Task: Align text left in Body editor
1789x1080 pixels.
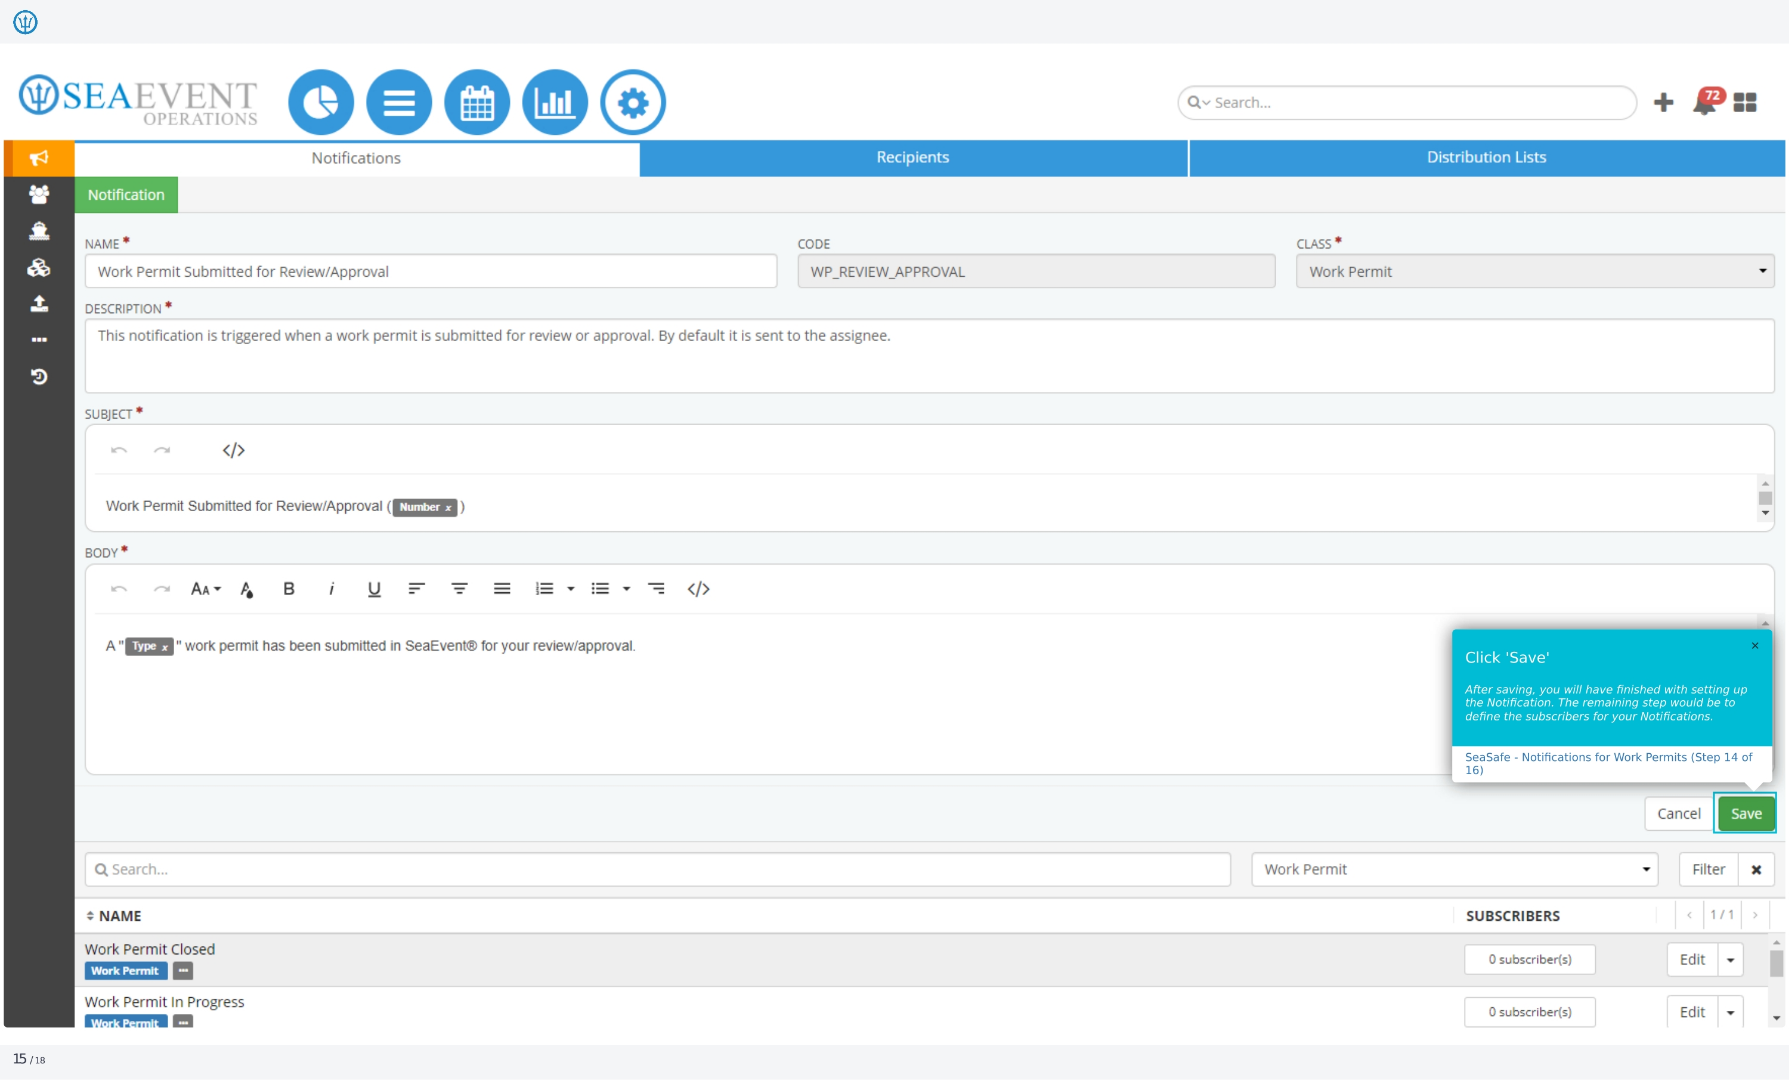Action: tap(417, 589)
